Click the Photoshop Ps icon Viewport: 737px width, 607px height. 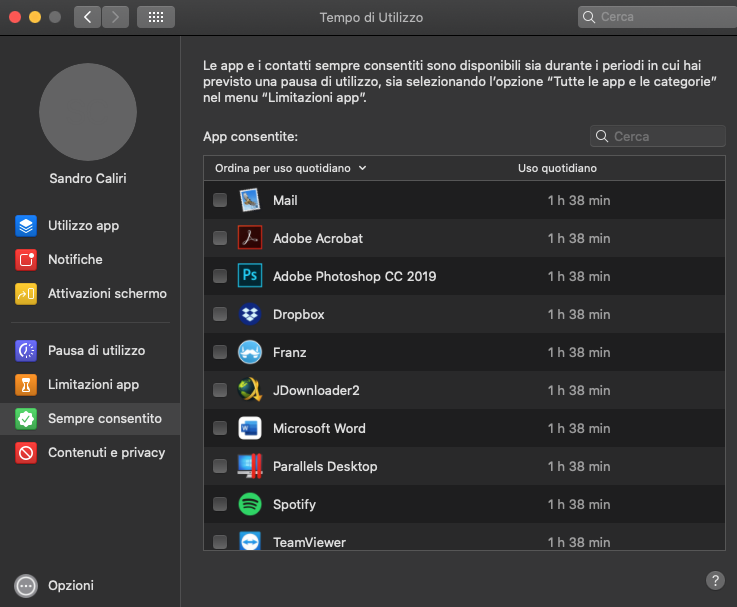[250, 276]
